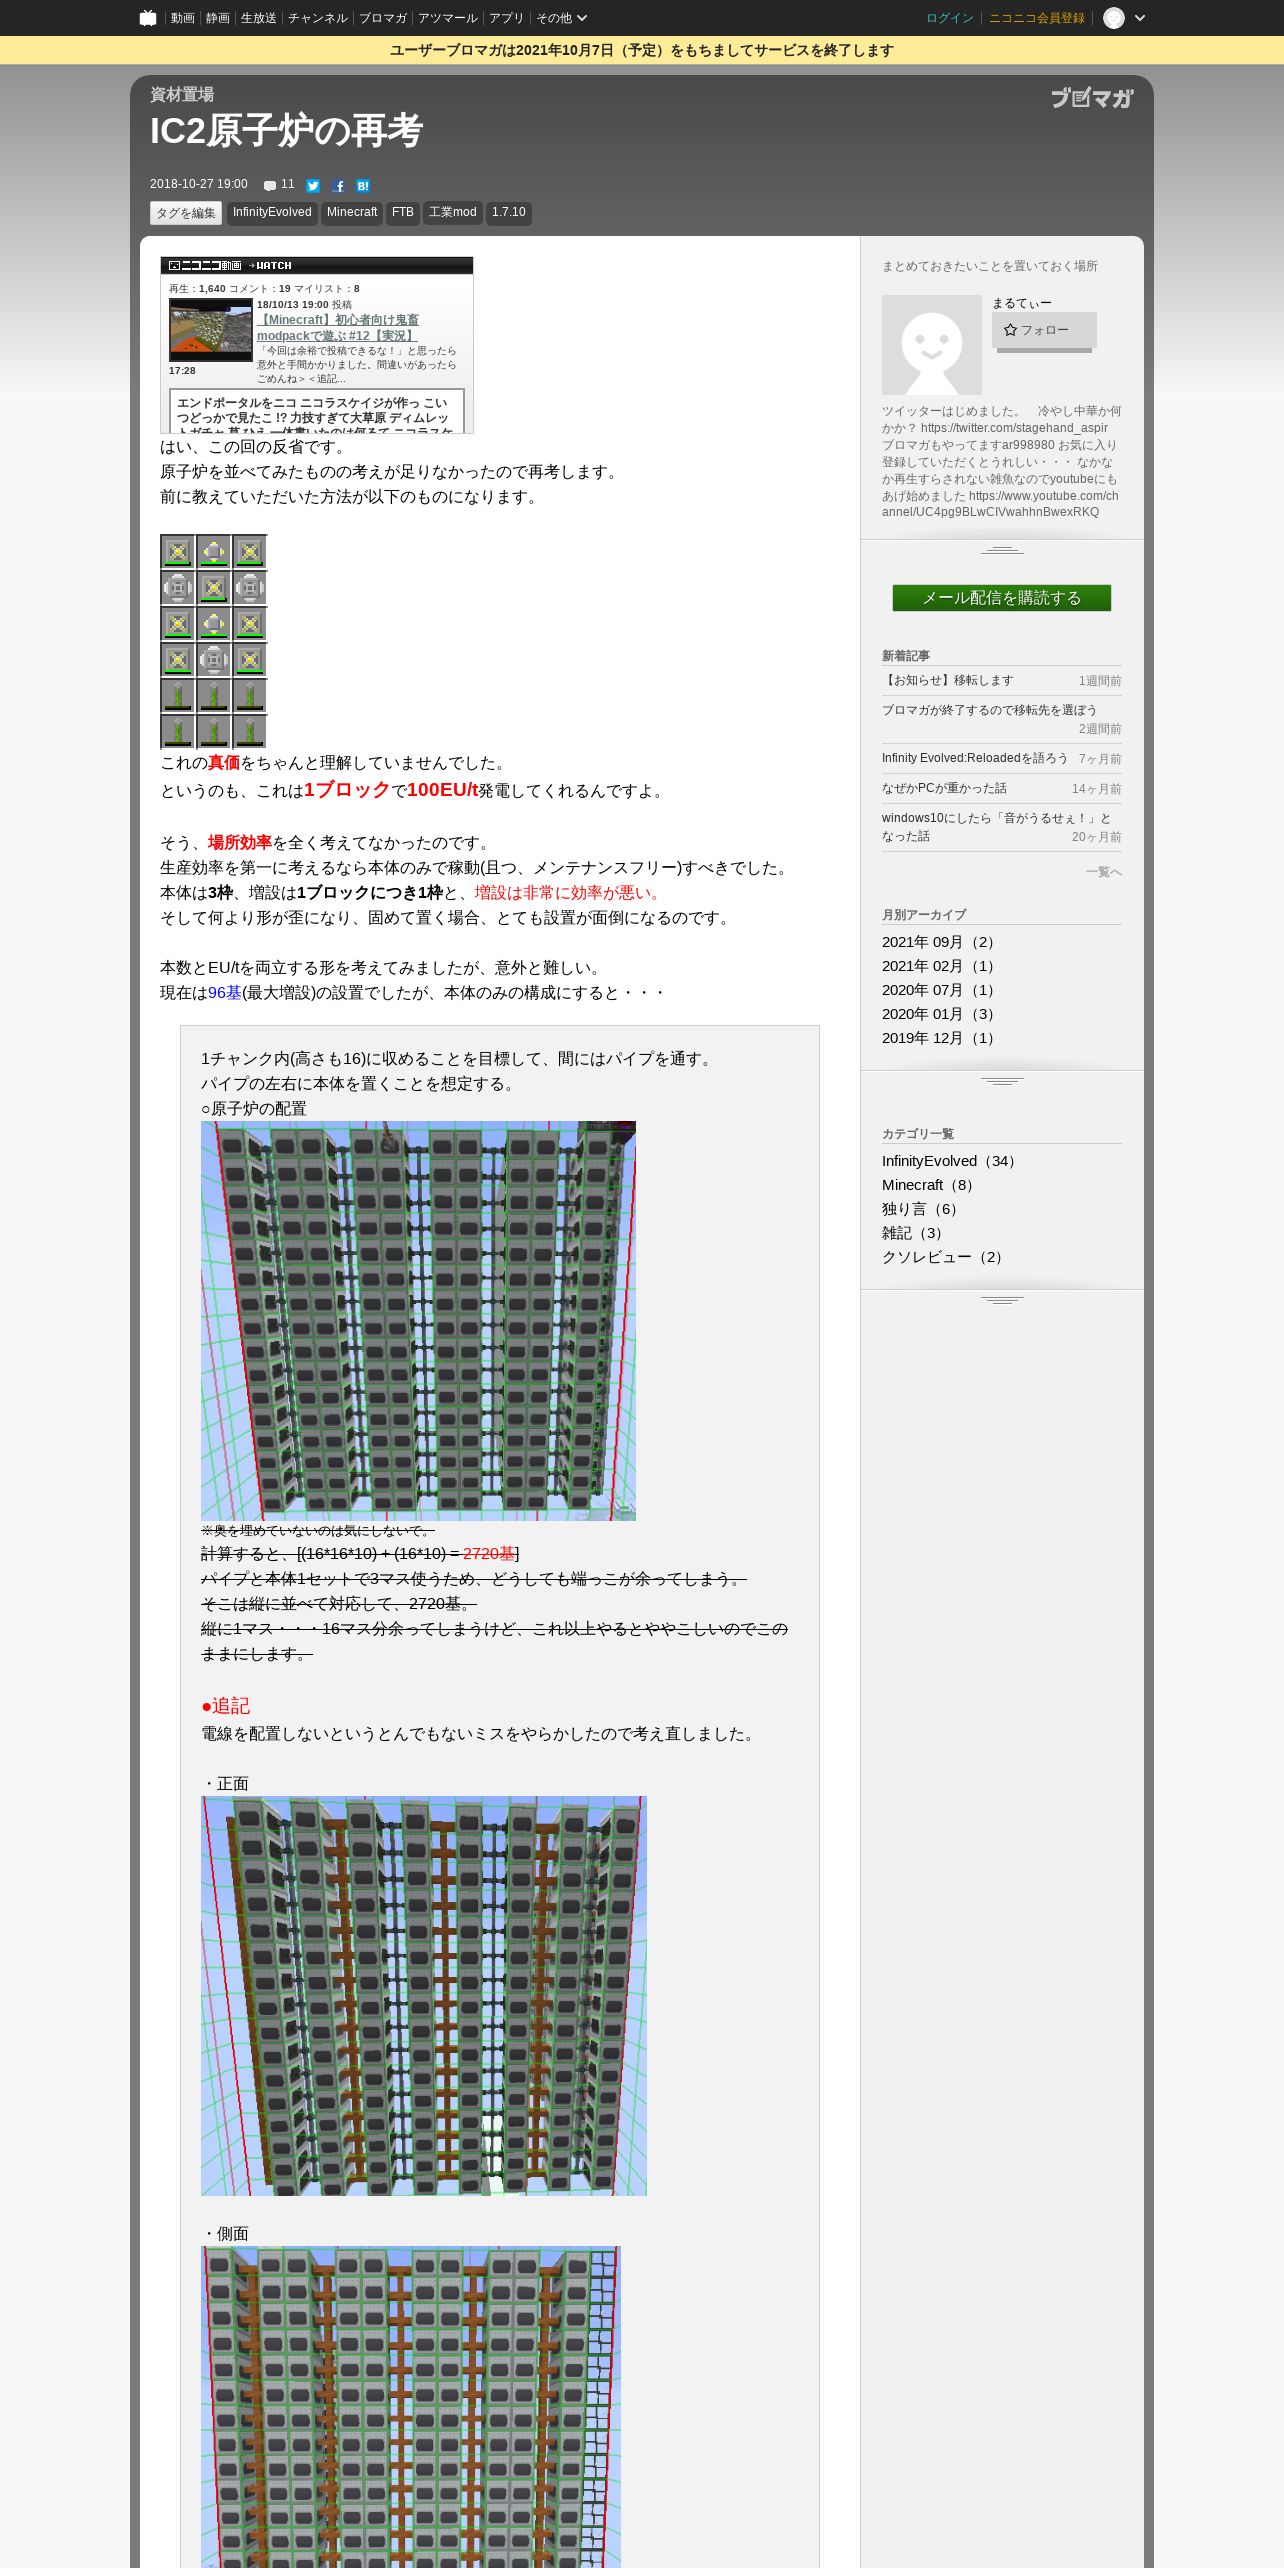1284x2568 pixels.
Task: Click the service termination notice banner
Action: (x=642, y=50)
